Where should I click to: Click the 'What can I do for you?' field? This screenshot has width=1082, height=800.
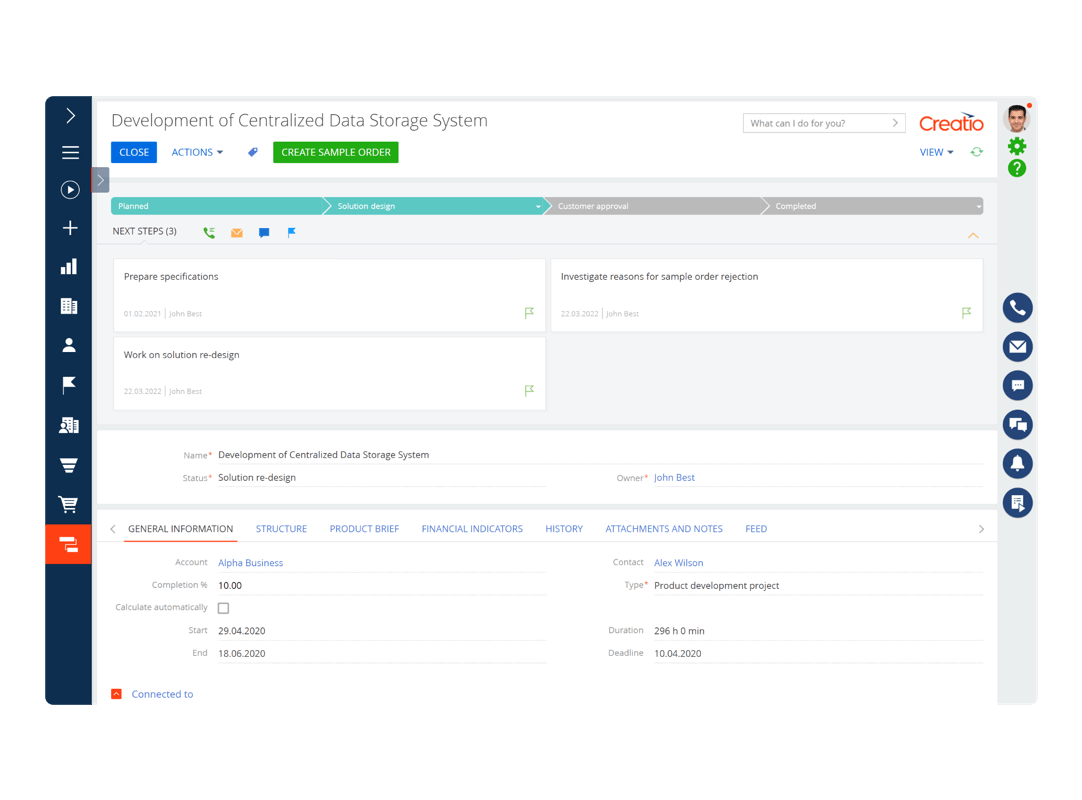(824, 123)
